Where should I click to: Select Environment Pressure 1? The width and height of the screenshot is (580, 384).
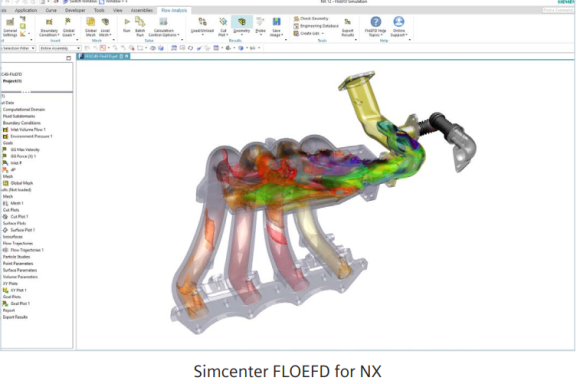click(28, 136)
